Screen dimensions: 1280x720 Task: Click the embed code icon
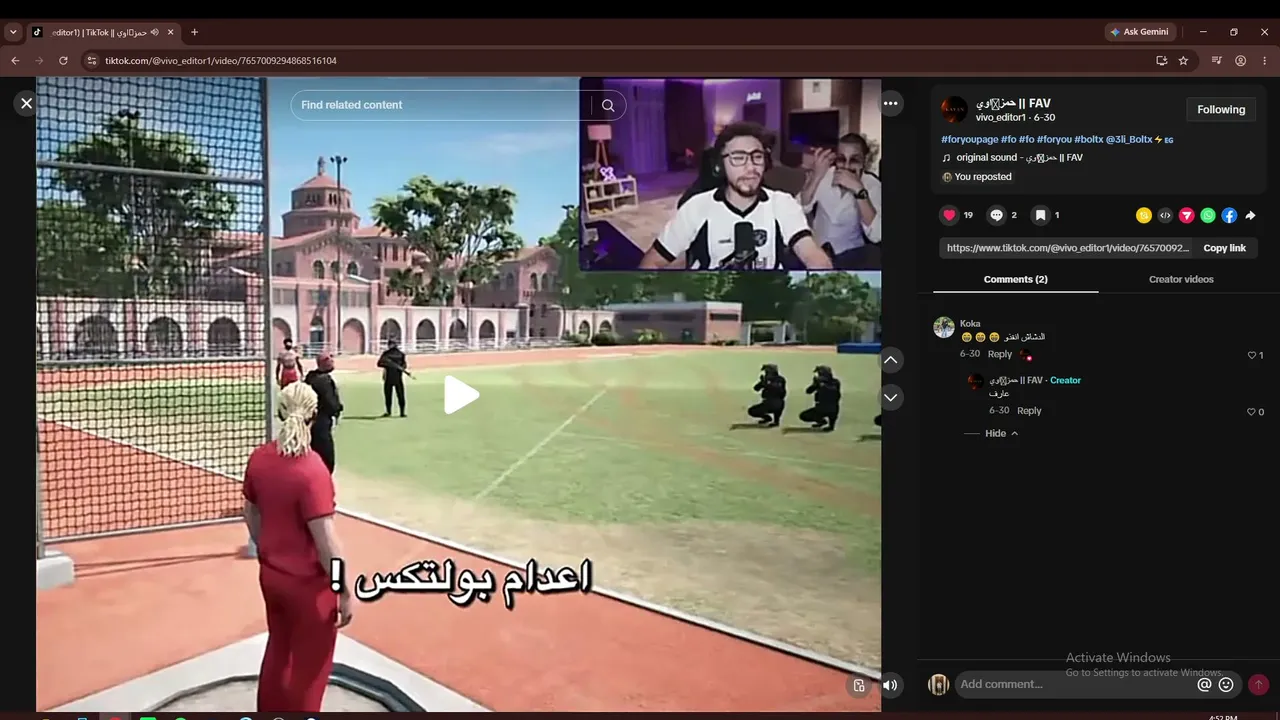pyautogui.click(x=1165, y=215)
